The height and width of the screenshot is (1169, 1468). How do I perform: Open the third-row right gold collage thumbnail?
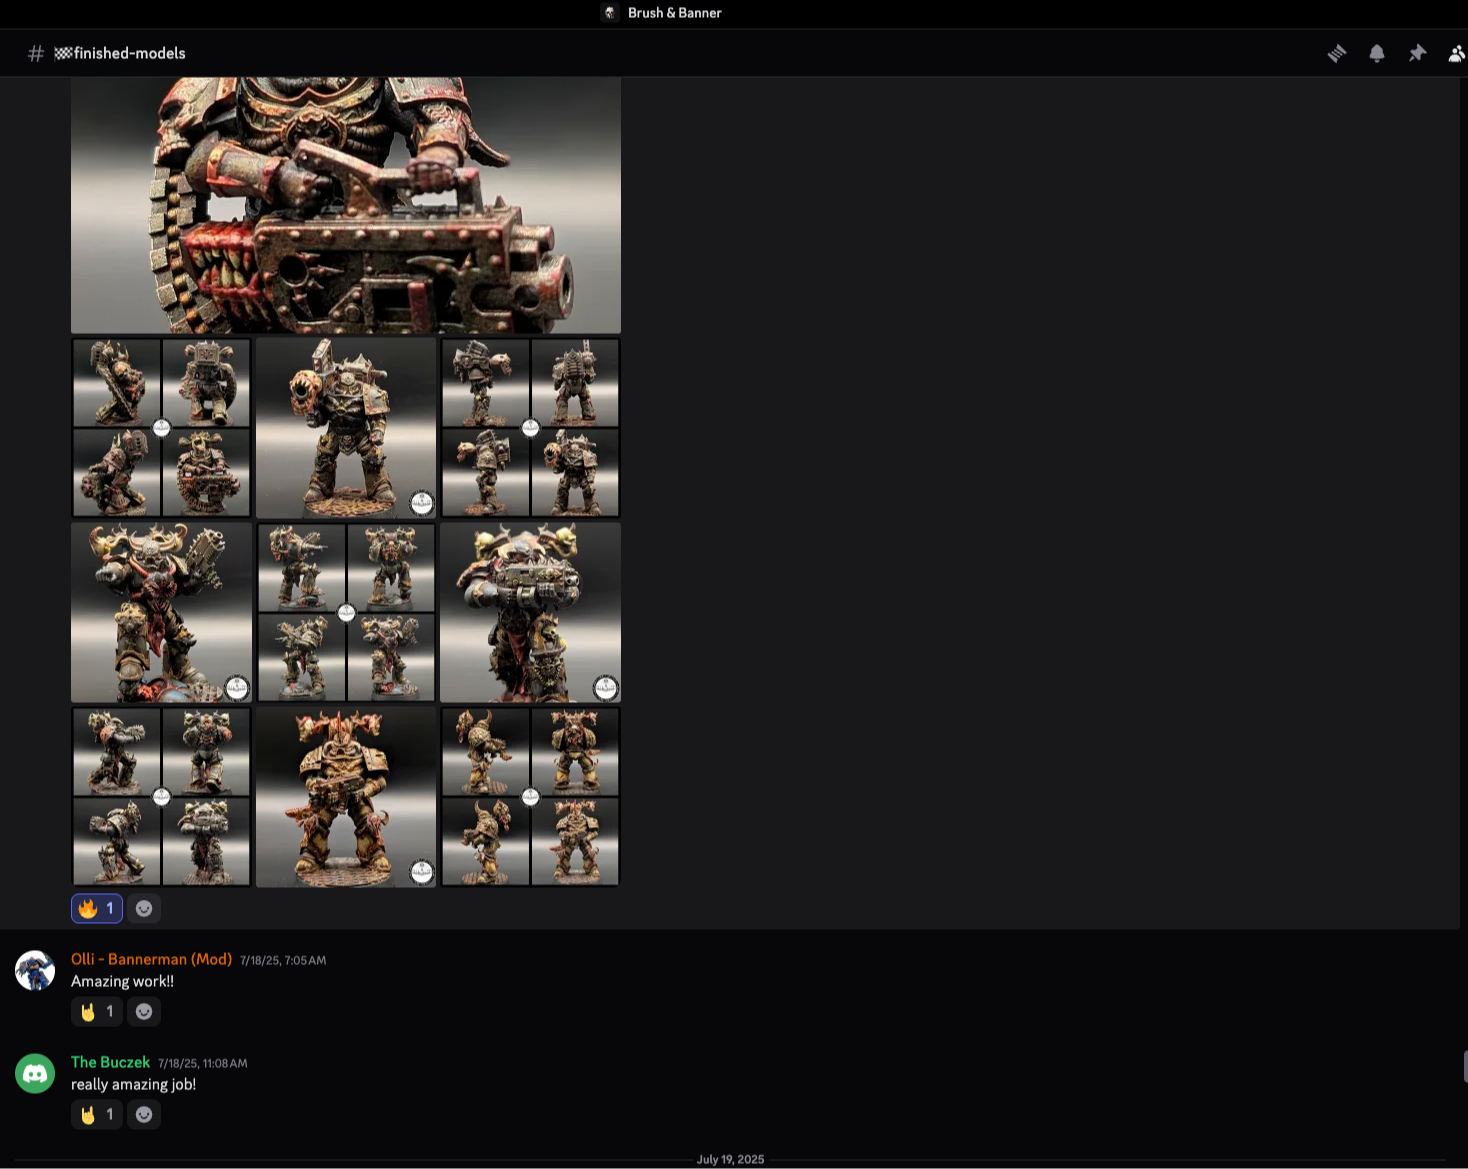click(x=530, y=797)
